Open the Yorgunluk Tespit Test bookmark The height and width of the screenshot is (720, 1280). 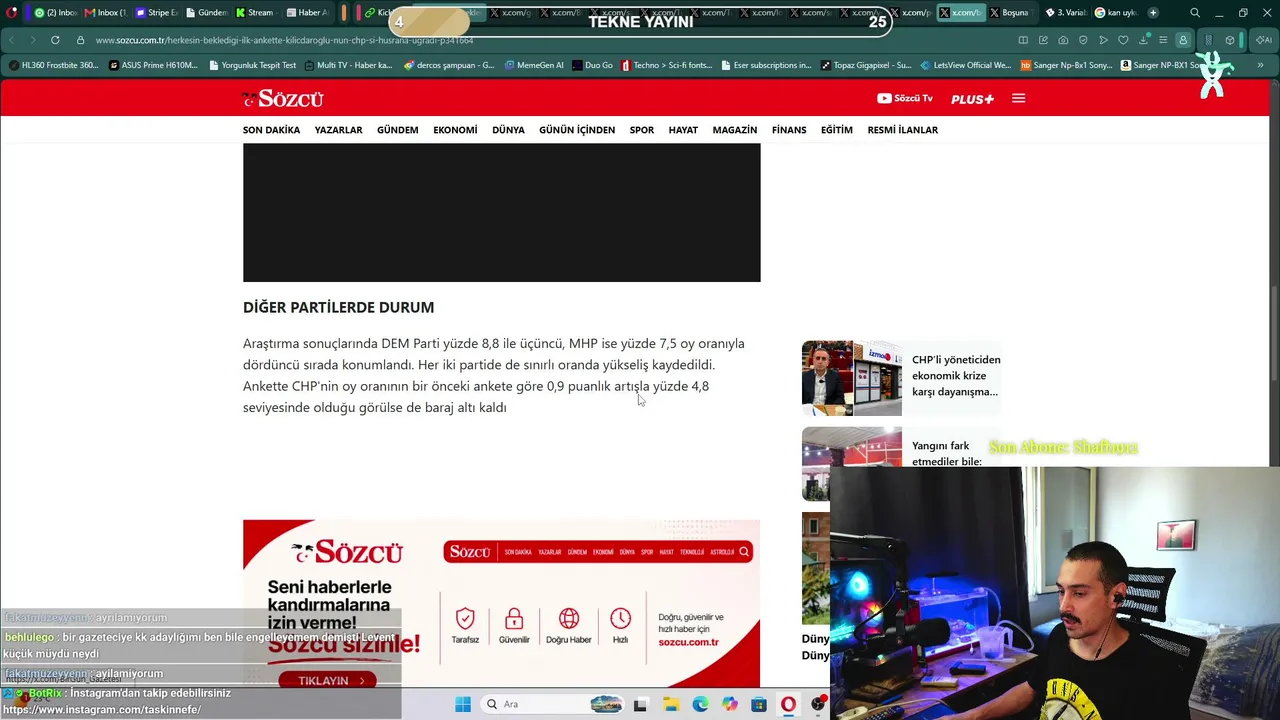(253, 65)
